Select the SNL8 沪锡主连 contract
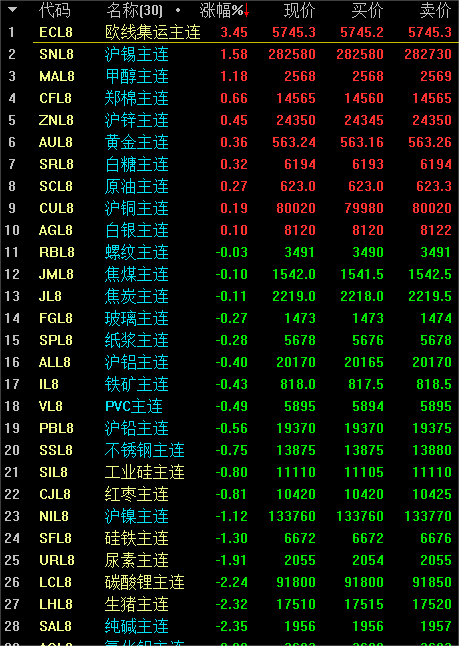The height and width of the screenshot is (646, 459). 230,54
